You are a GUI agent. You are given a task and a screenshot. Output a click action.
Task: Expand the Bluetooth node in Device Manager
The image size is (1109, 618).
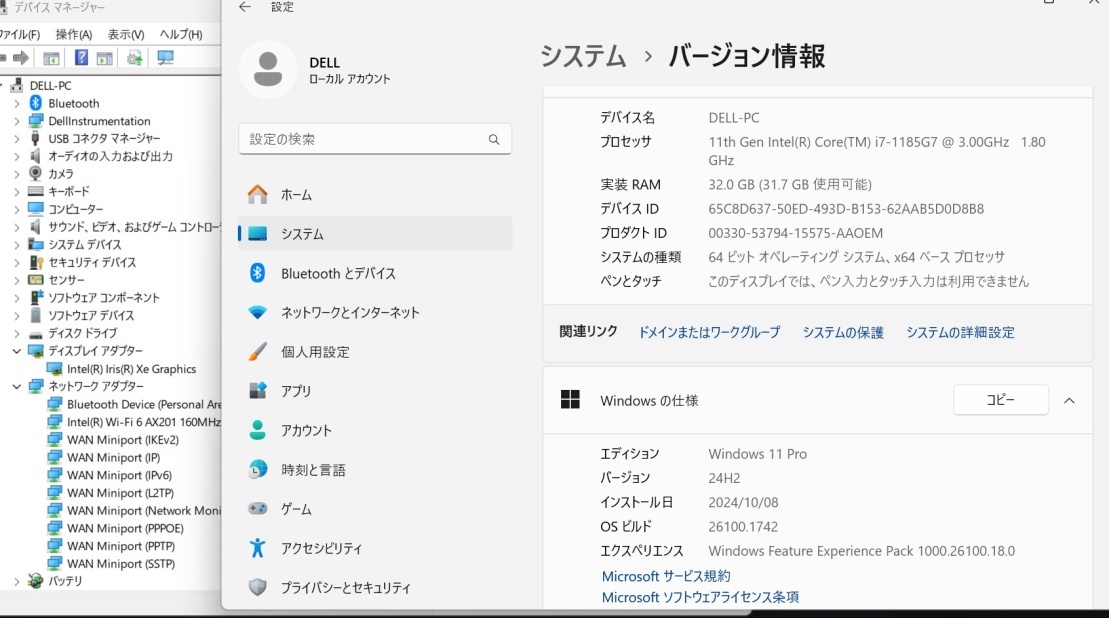17,103
